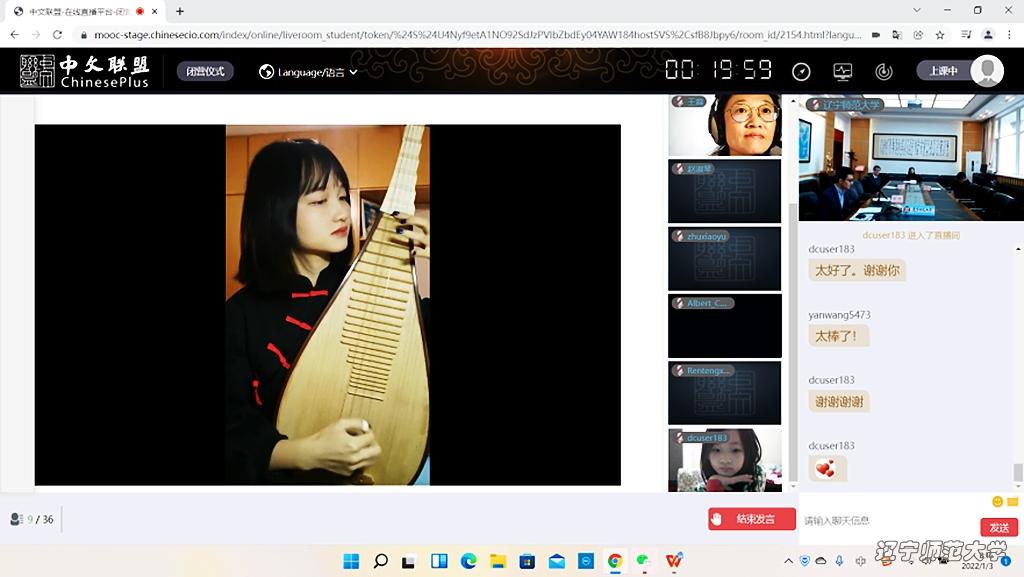The width and height of the screenshot is (1024, 577).
Task: Click the 辽宁师范大学 conference room video
Action: (911, 157)
